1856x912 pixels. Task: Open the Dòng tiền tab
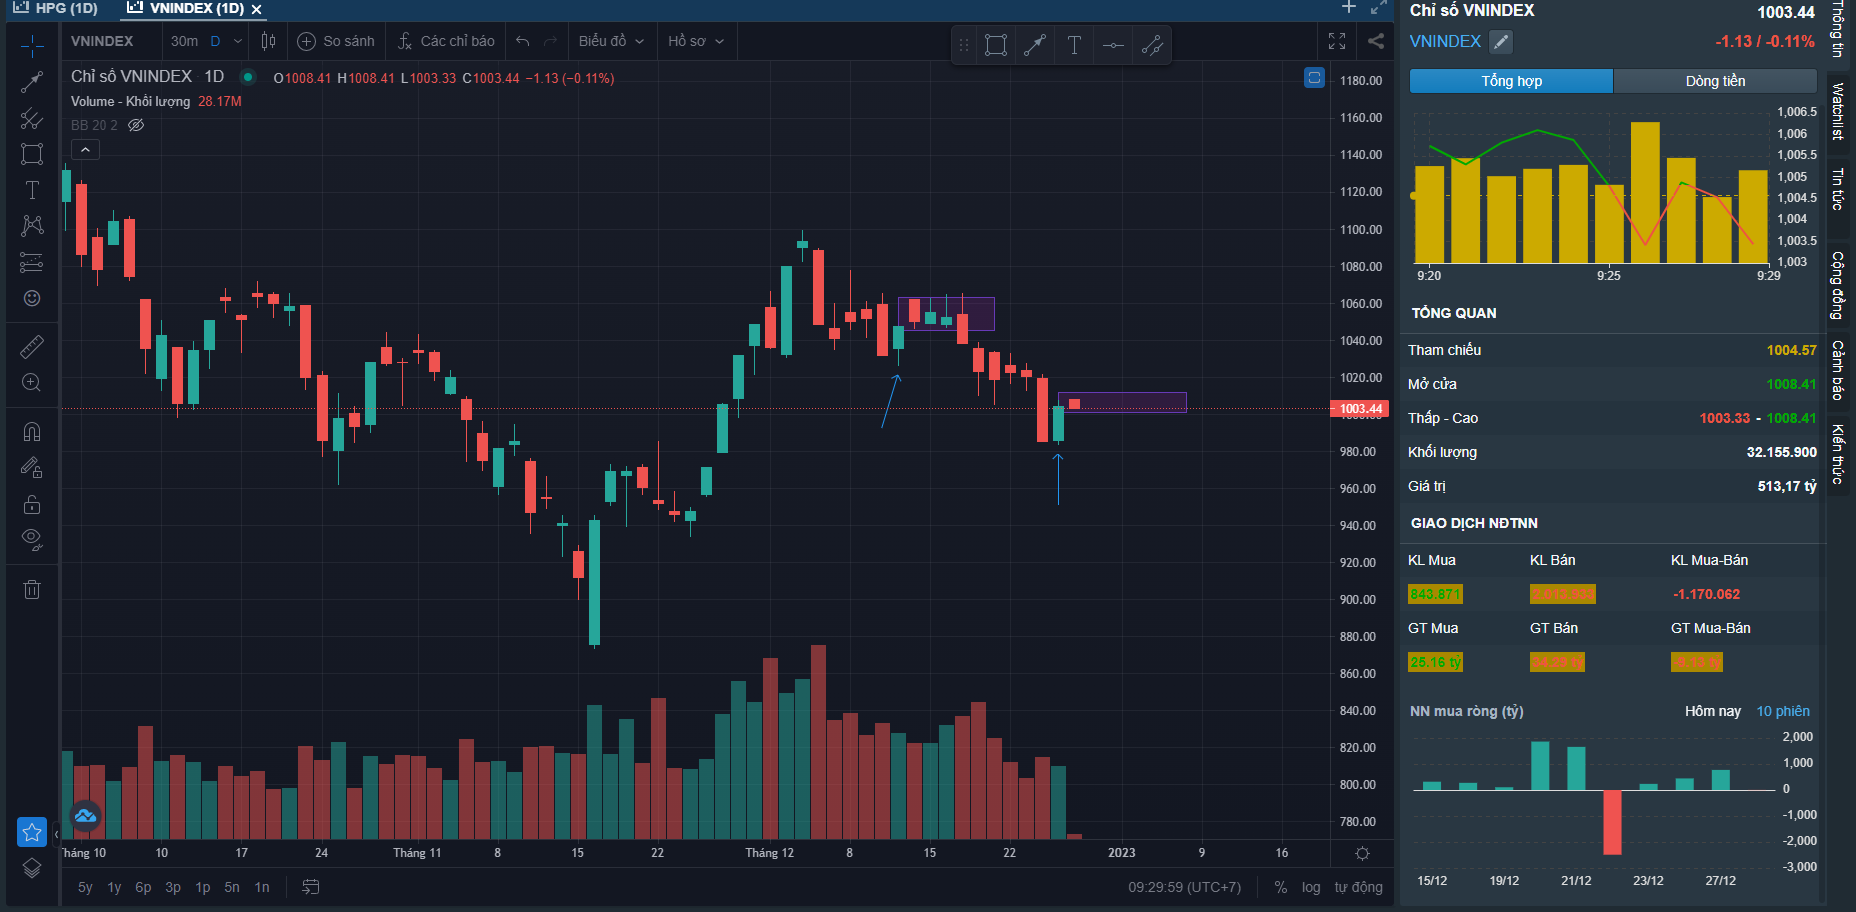(x=1715, y=81)
